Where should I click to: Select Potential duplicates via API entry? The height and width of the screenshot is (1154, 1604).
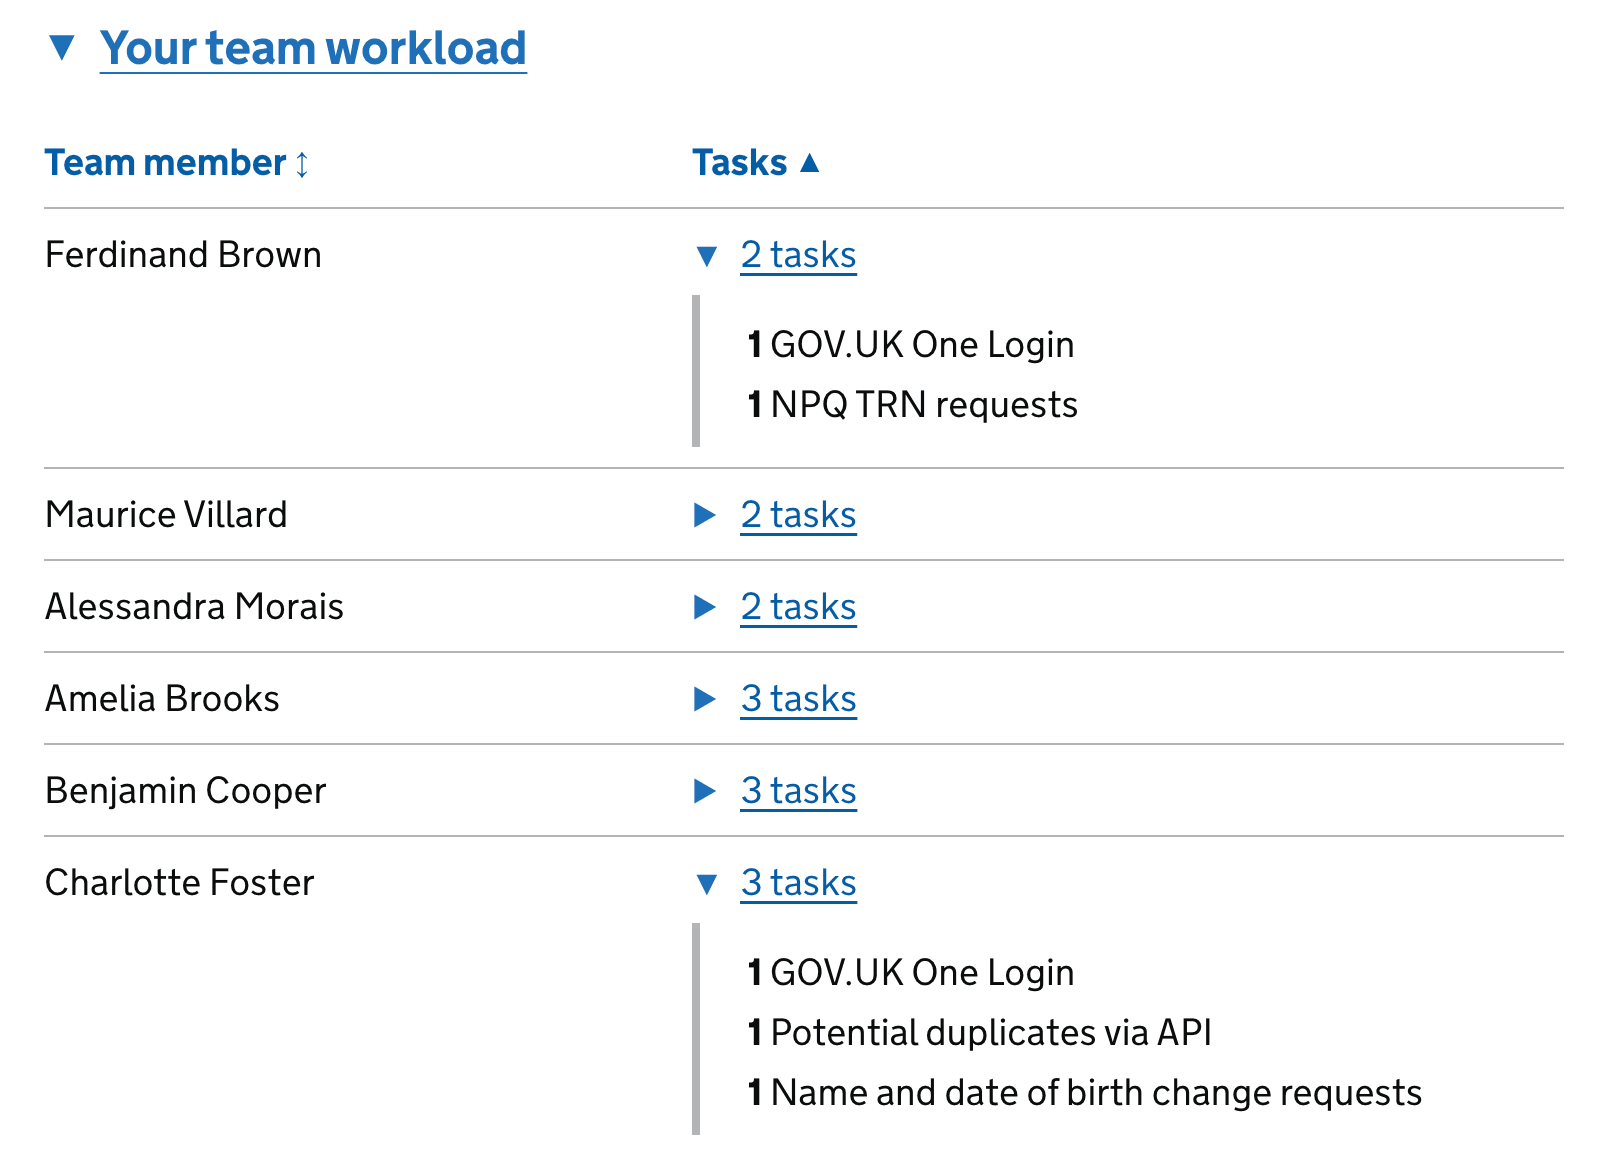click(x=979, y=1032)
